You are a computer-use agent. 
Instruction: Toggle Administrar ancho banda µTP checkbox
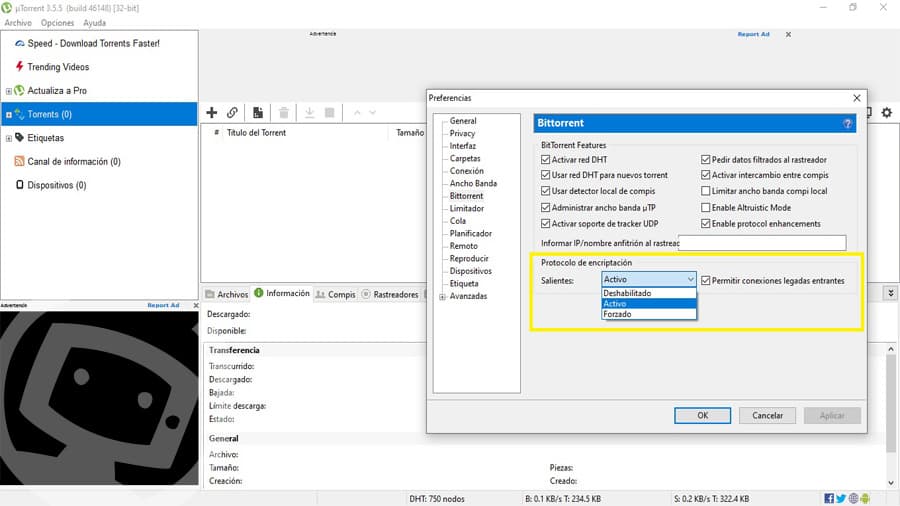pyautogui.click(x=545, y=208)
